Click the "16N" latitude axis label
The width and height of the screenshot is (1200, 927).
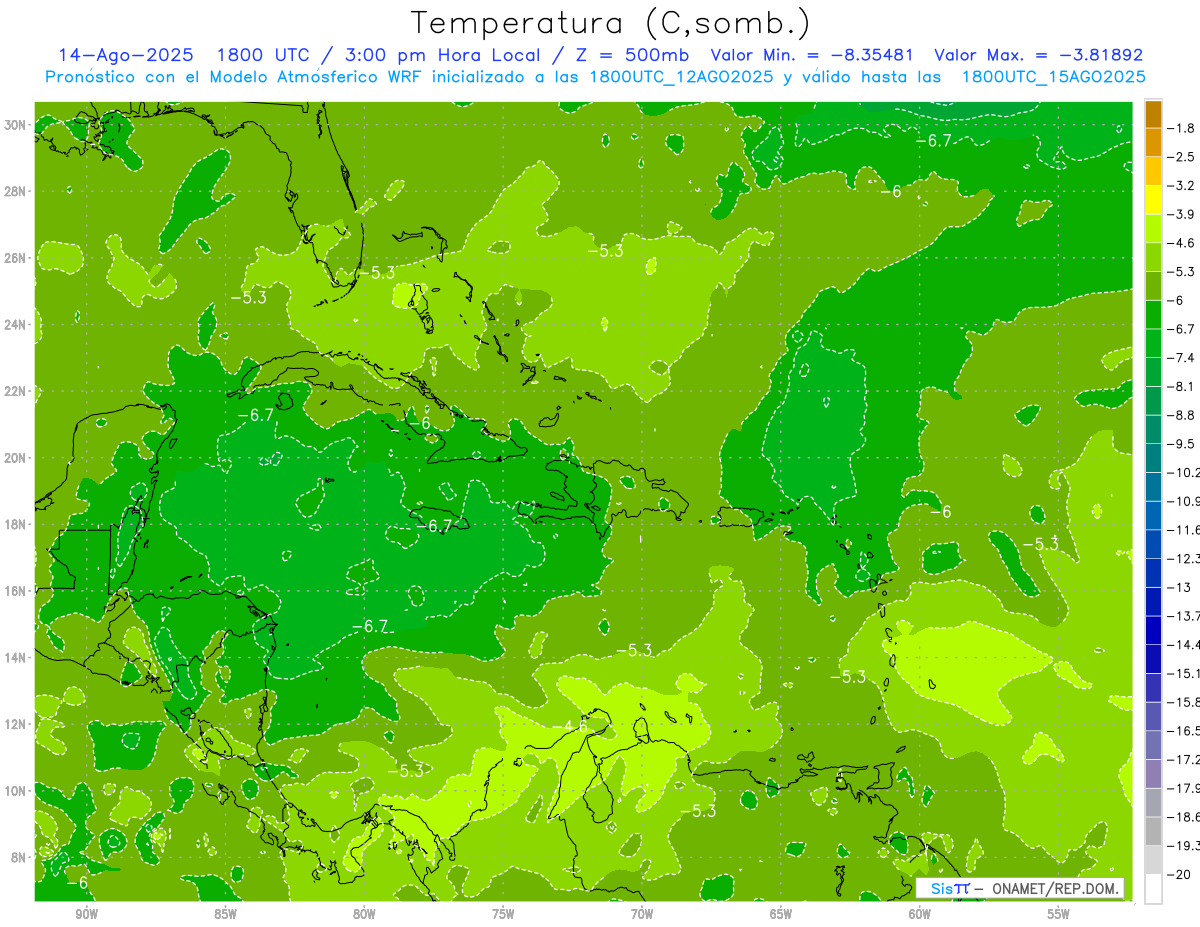point(16,590)
